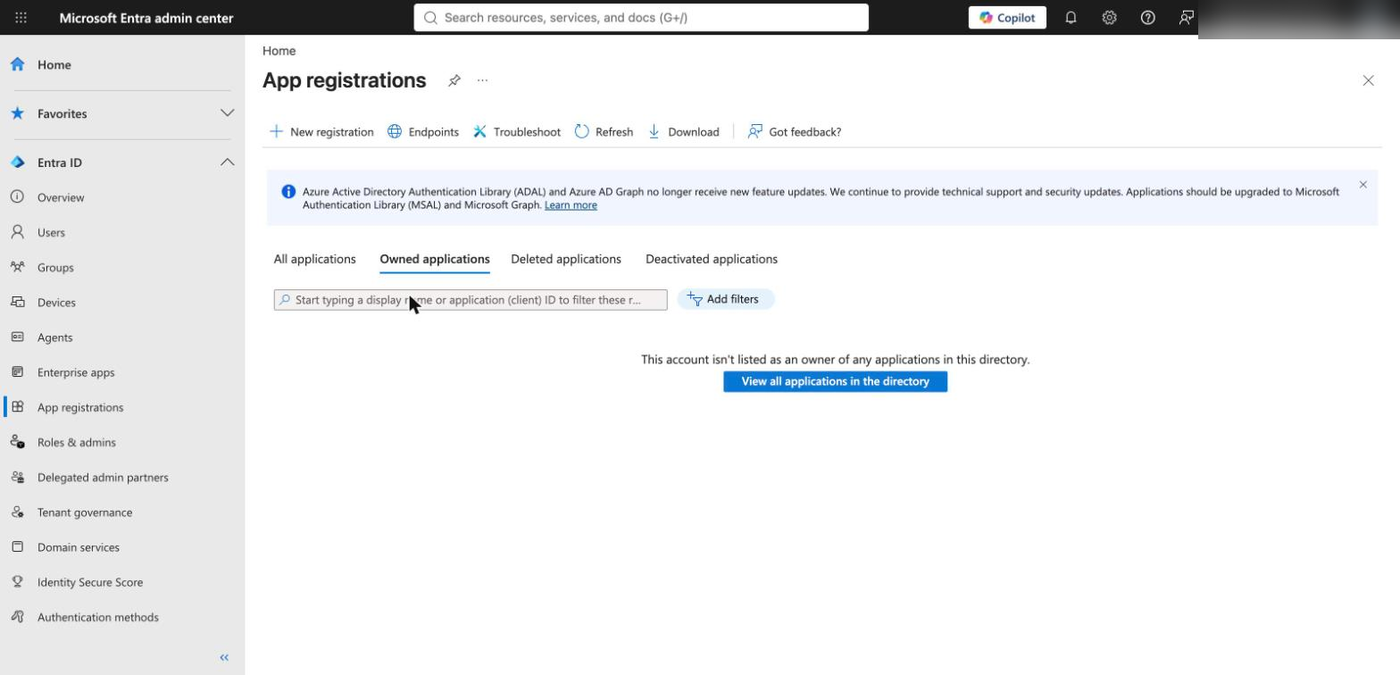Expand the Favorites section chevron

[227, 113]
